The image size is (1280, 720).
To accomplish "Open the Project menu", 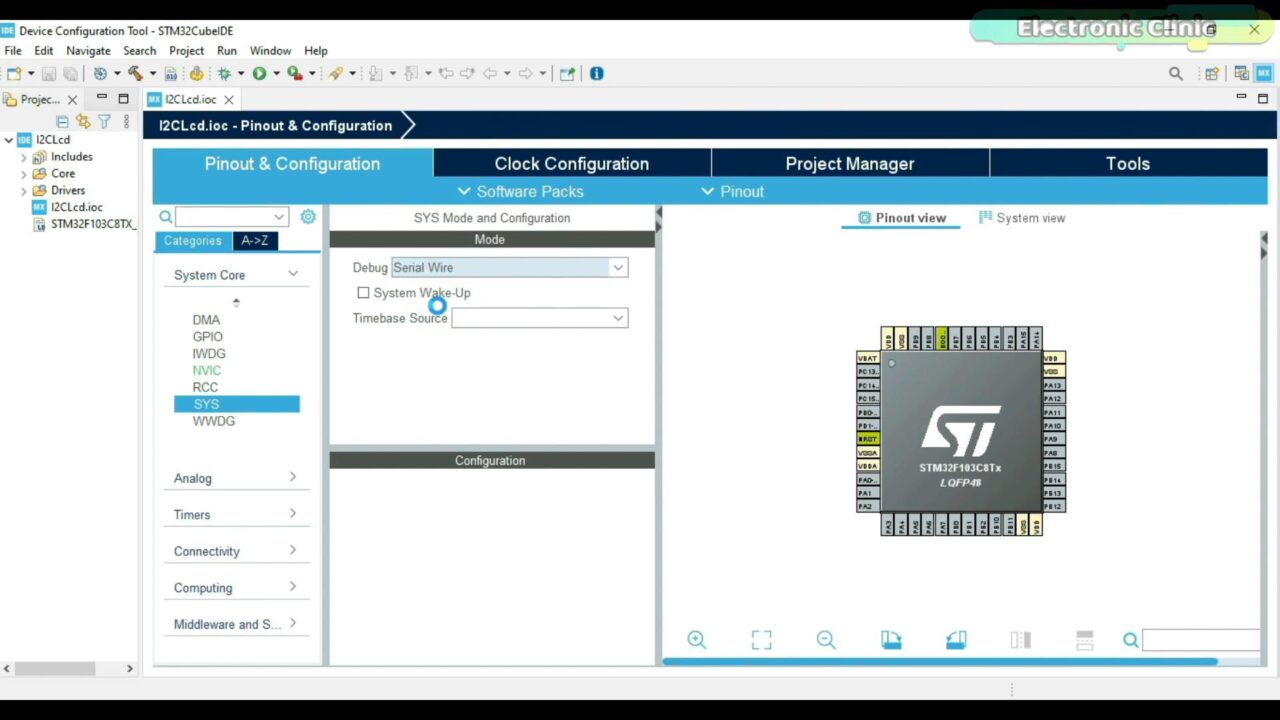I will tap(186, 51).
